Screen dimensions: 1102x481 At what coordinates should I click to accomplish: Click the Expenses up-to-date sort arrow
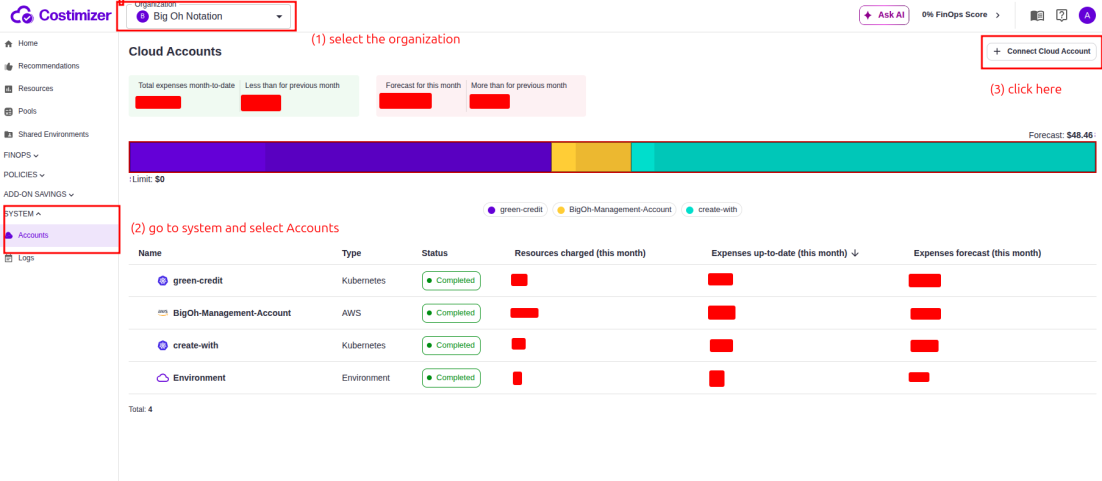coord(855,253)
